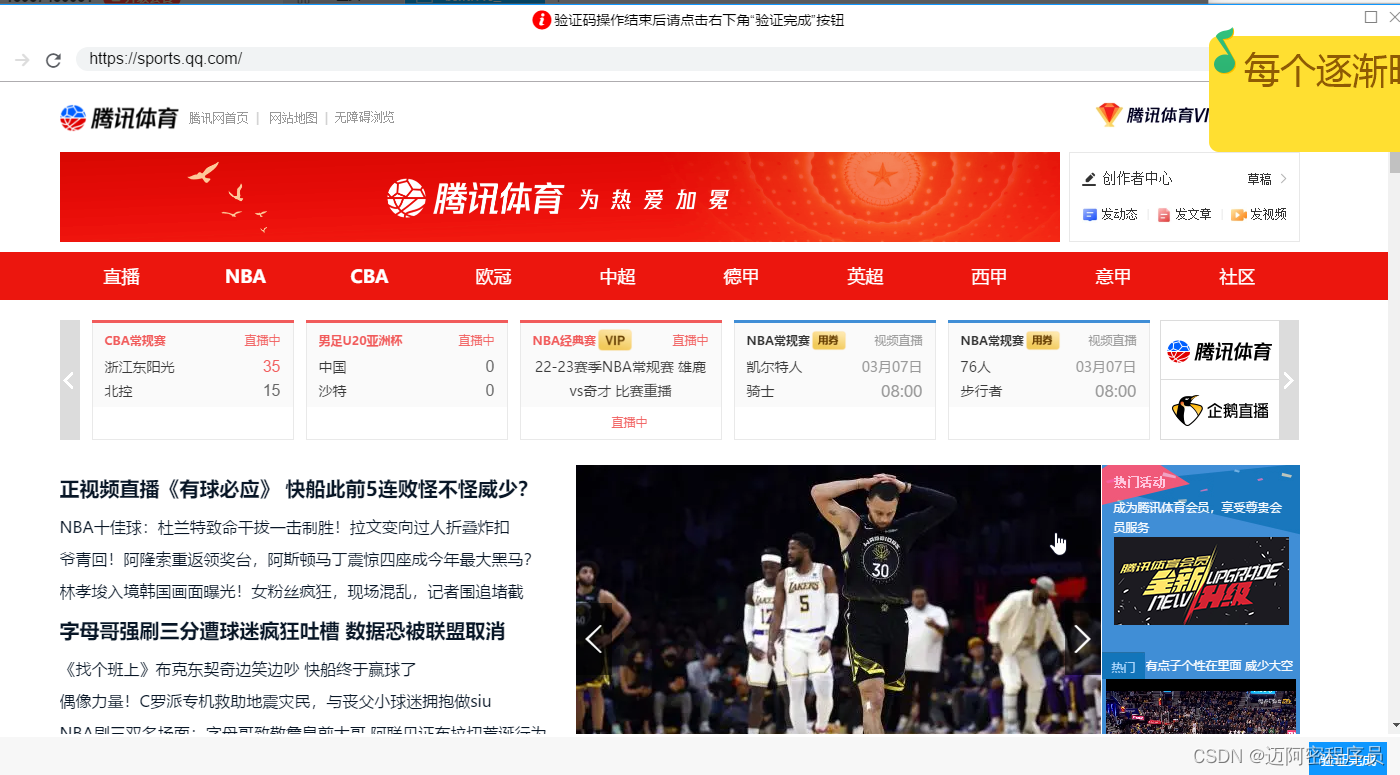Open the 西甲 navigation tab

tap(989, 277)
